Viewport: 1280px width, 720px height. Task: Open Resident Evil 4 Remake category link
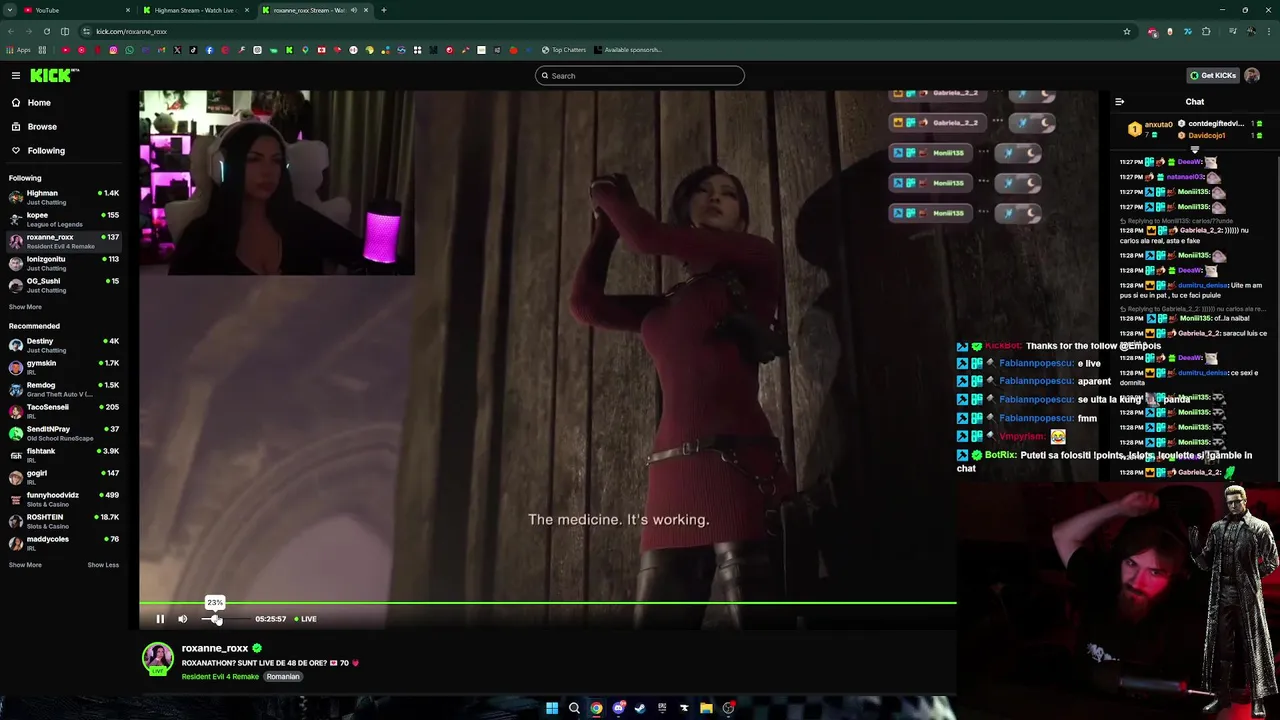(x=220, y=677)
